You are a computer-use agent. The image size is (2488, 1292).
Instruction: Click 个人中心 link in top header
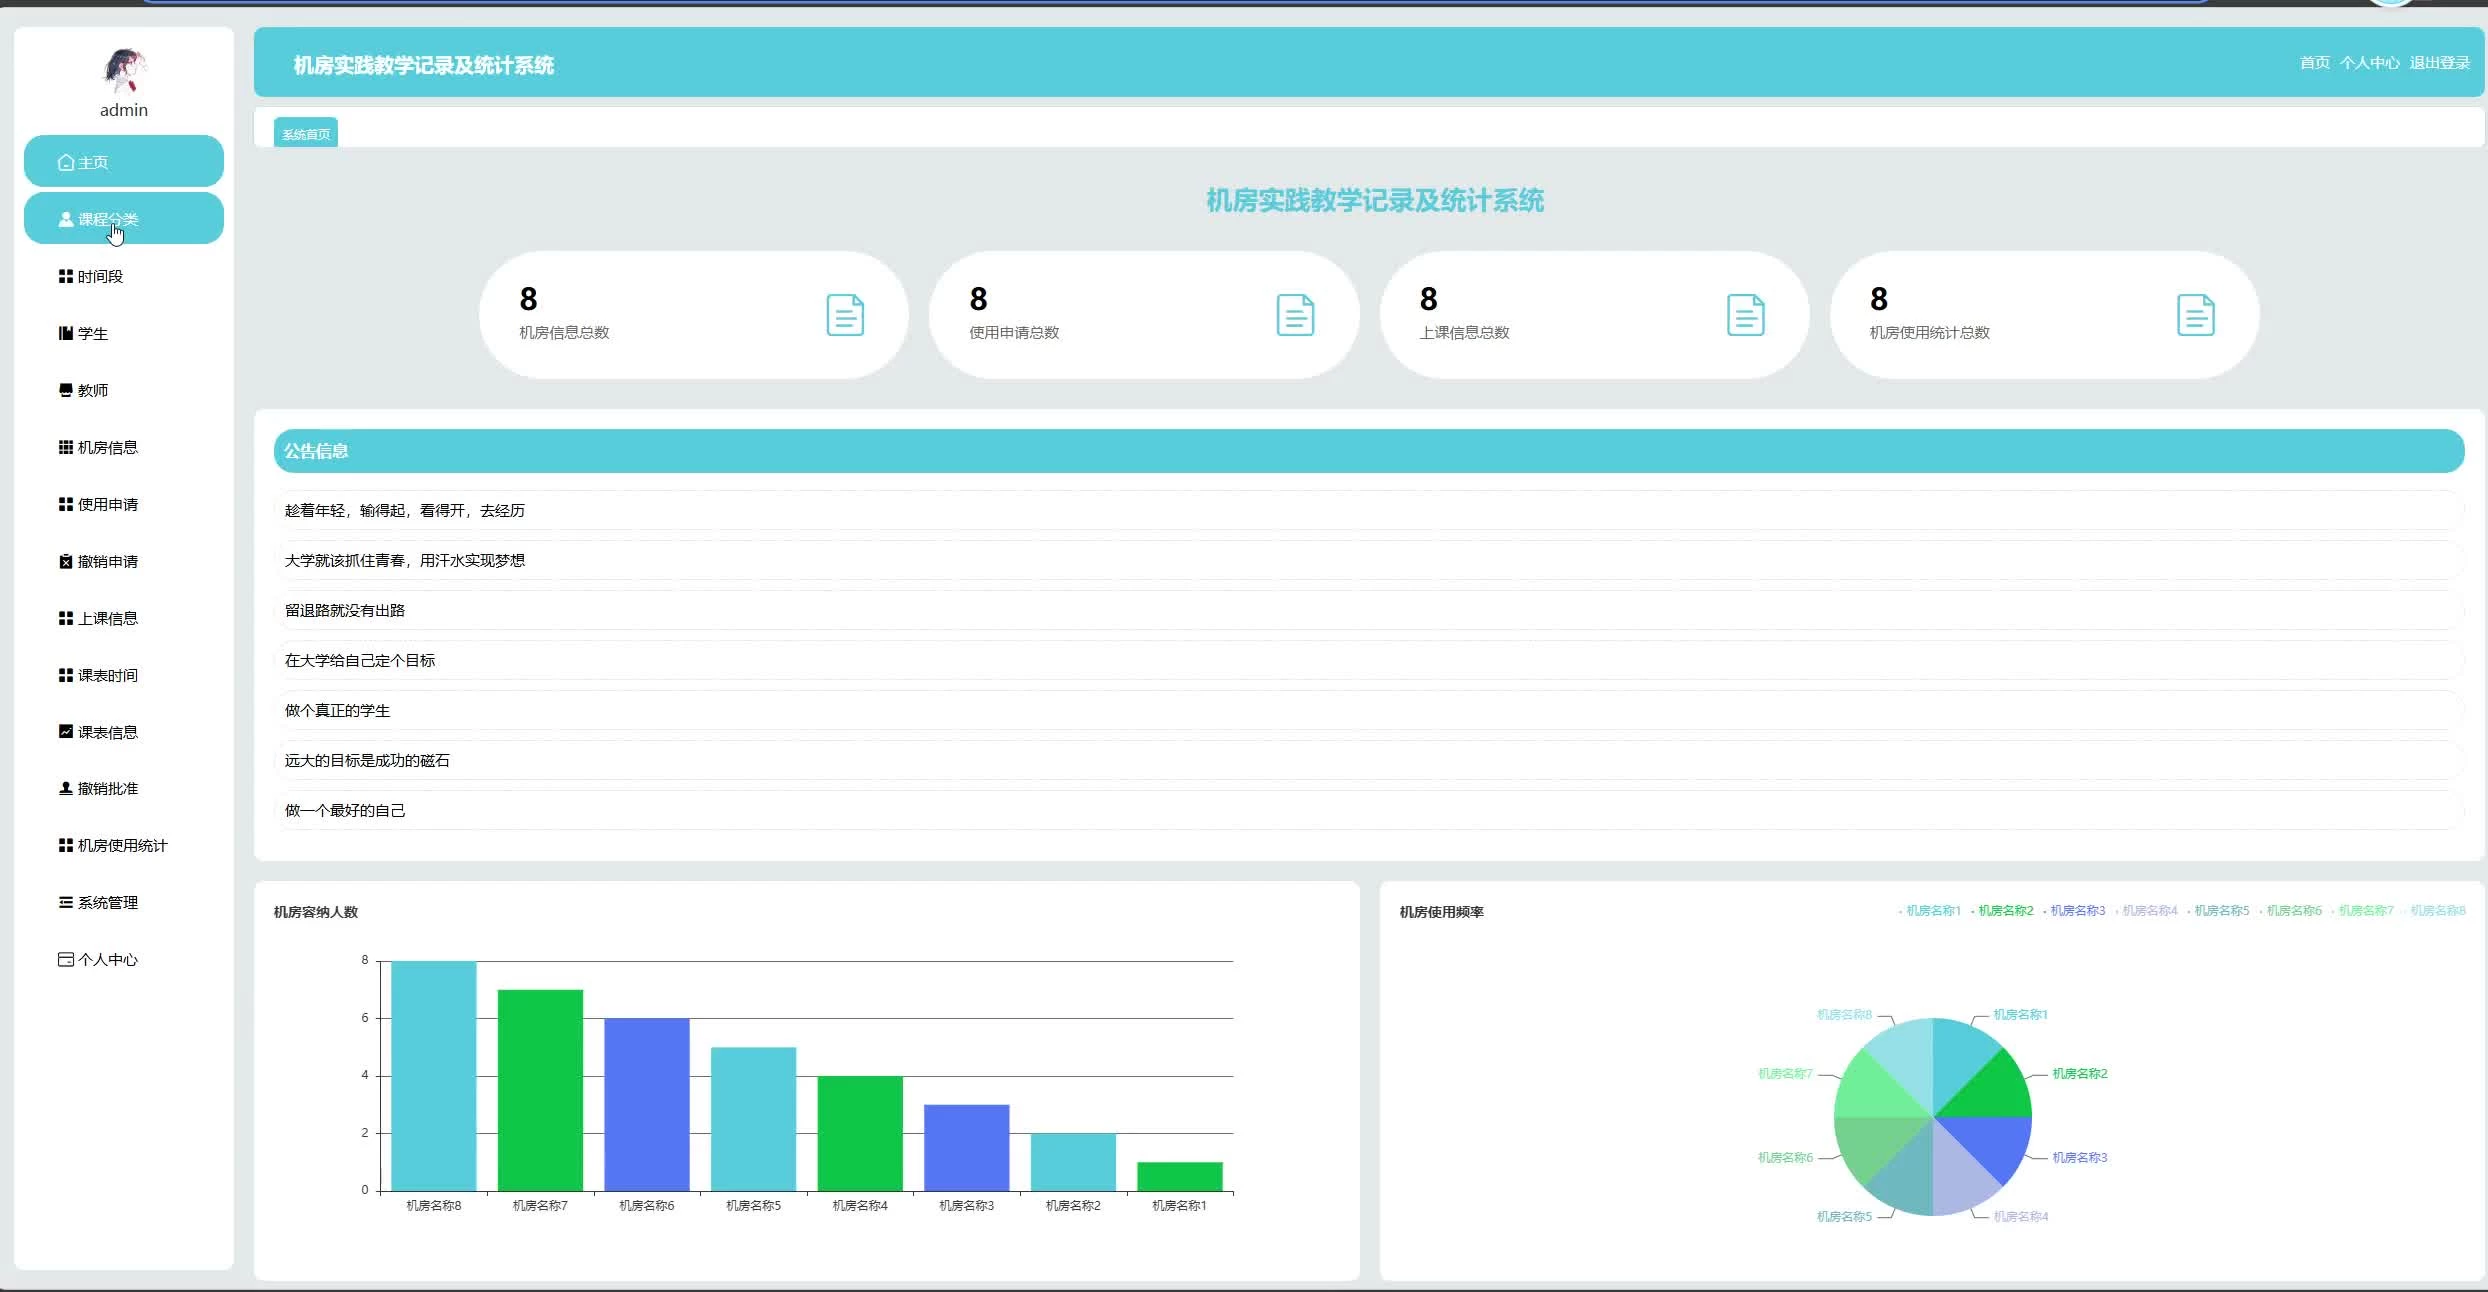(2369, 63)
